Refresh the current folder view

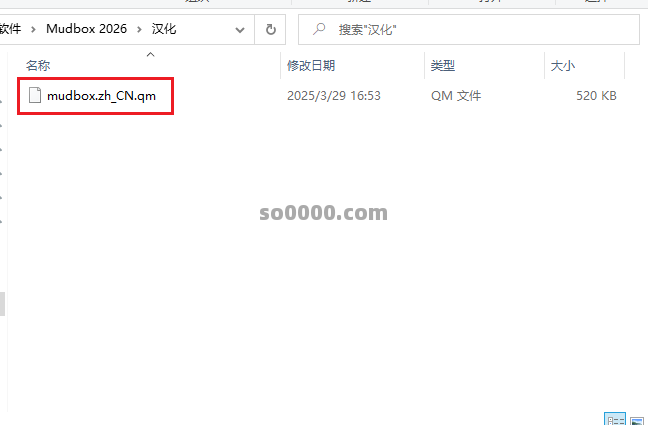[270, 29]
